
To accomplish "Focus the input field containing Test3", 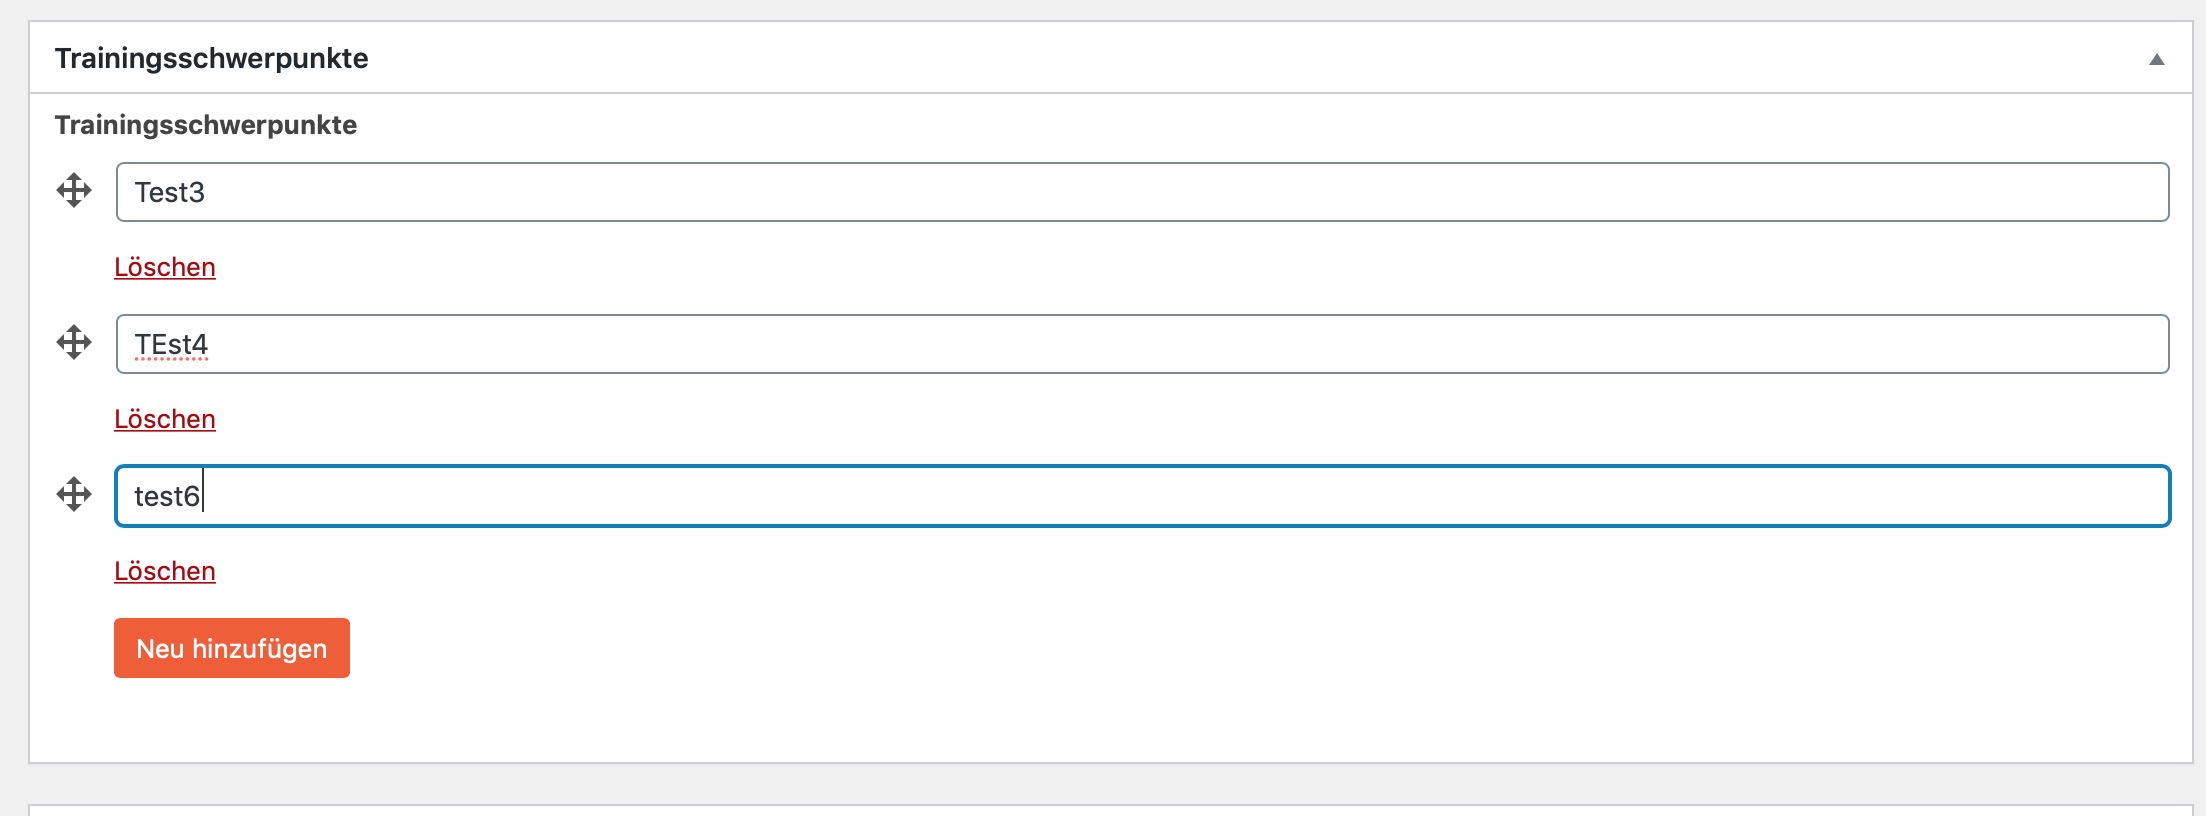I will [x=1142, y=192].
